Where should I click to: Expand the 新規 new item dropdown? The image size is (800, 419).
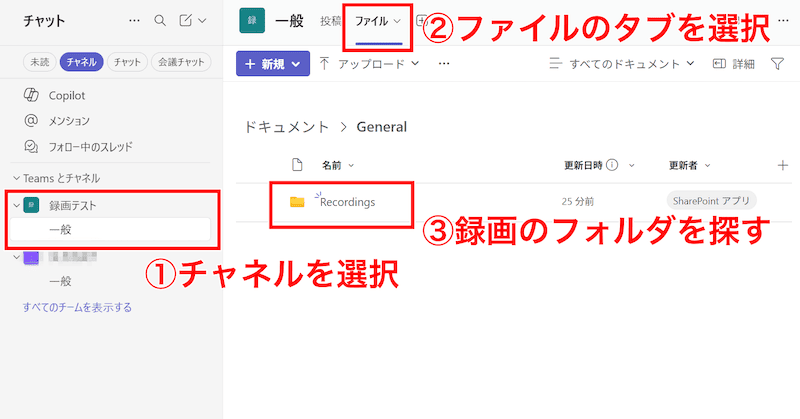(x=273, y=64)
